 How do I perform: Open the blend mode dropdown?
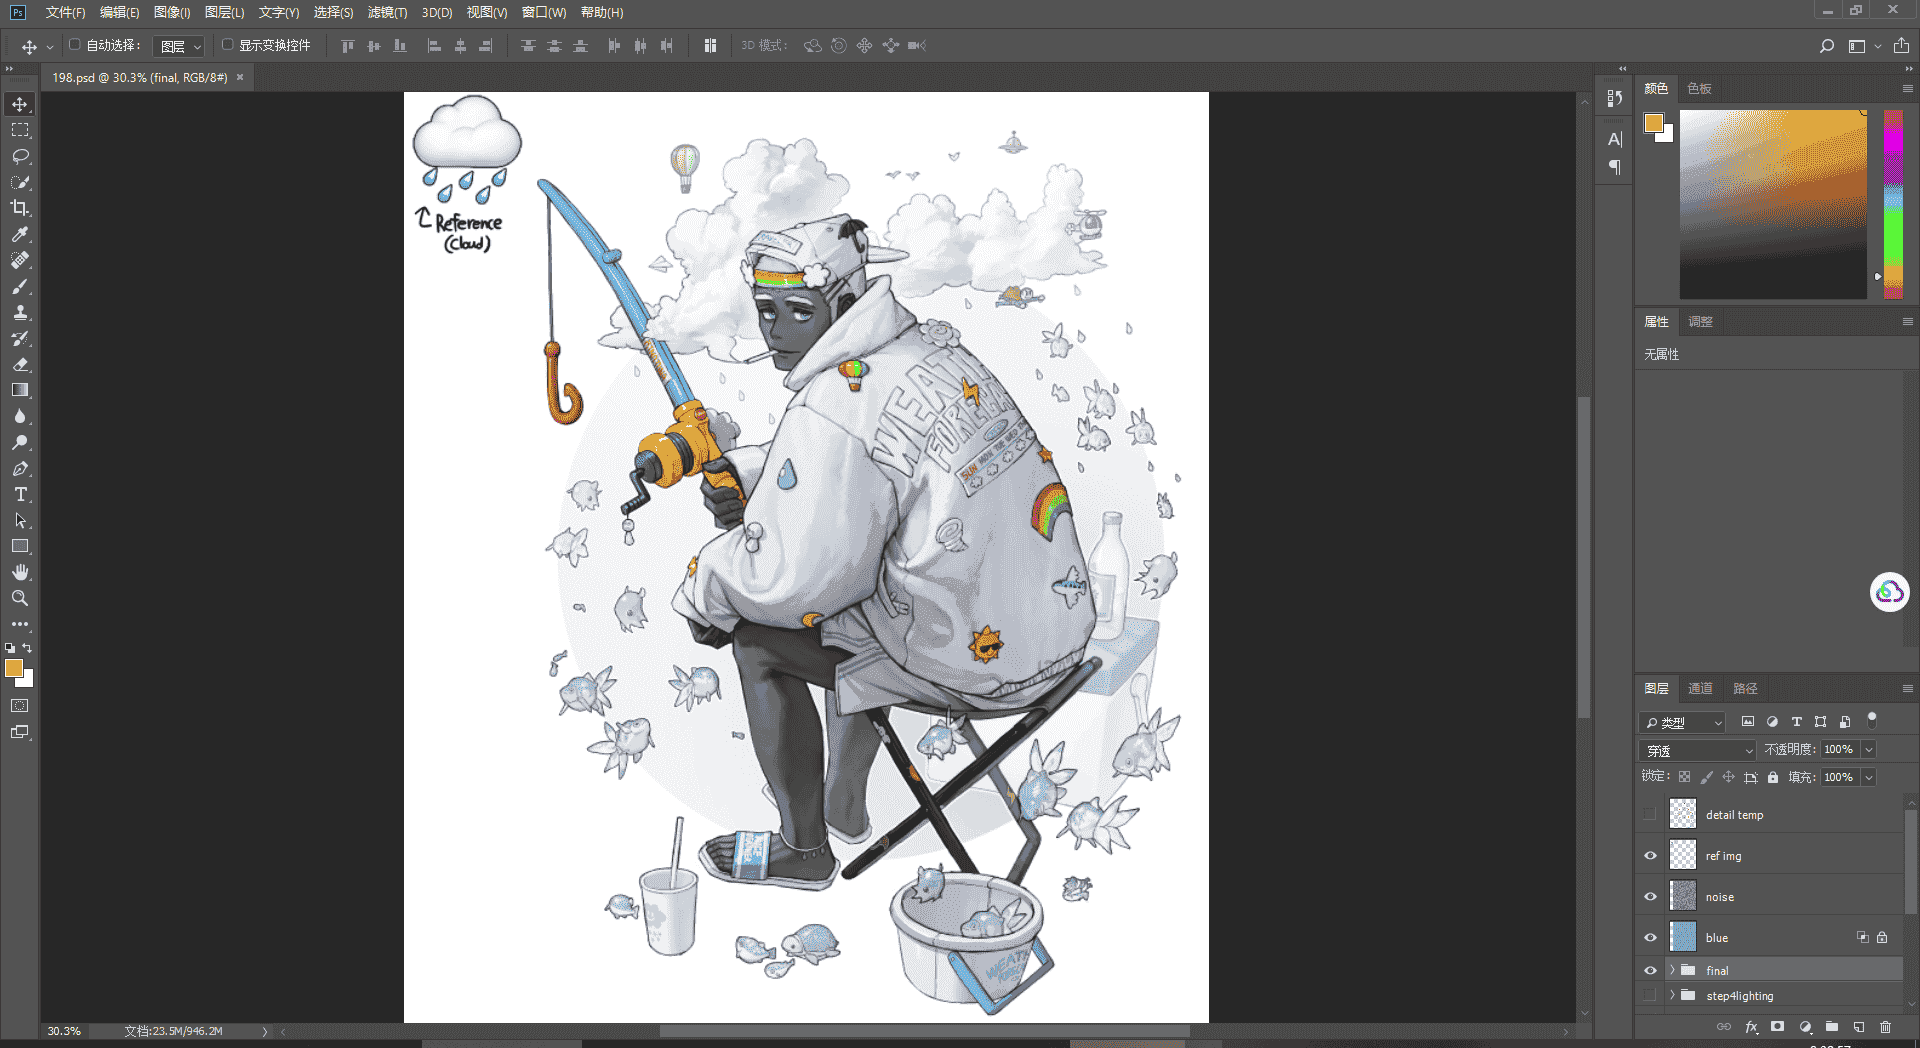1697,750
